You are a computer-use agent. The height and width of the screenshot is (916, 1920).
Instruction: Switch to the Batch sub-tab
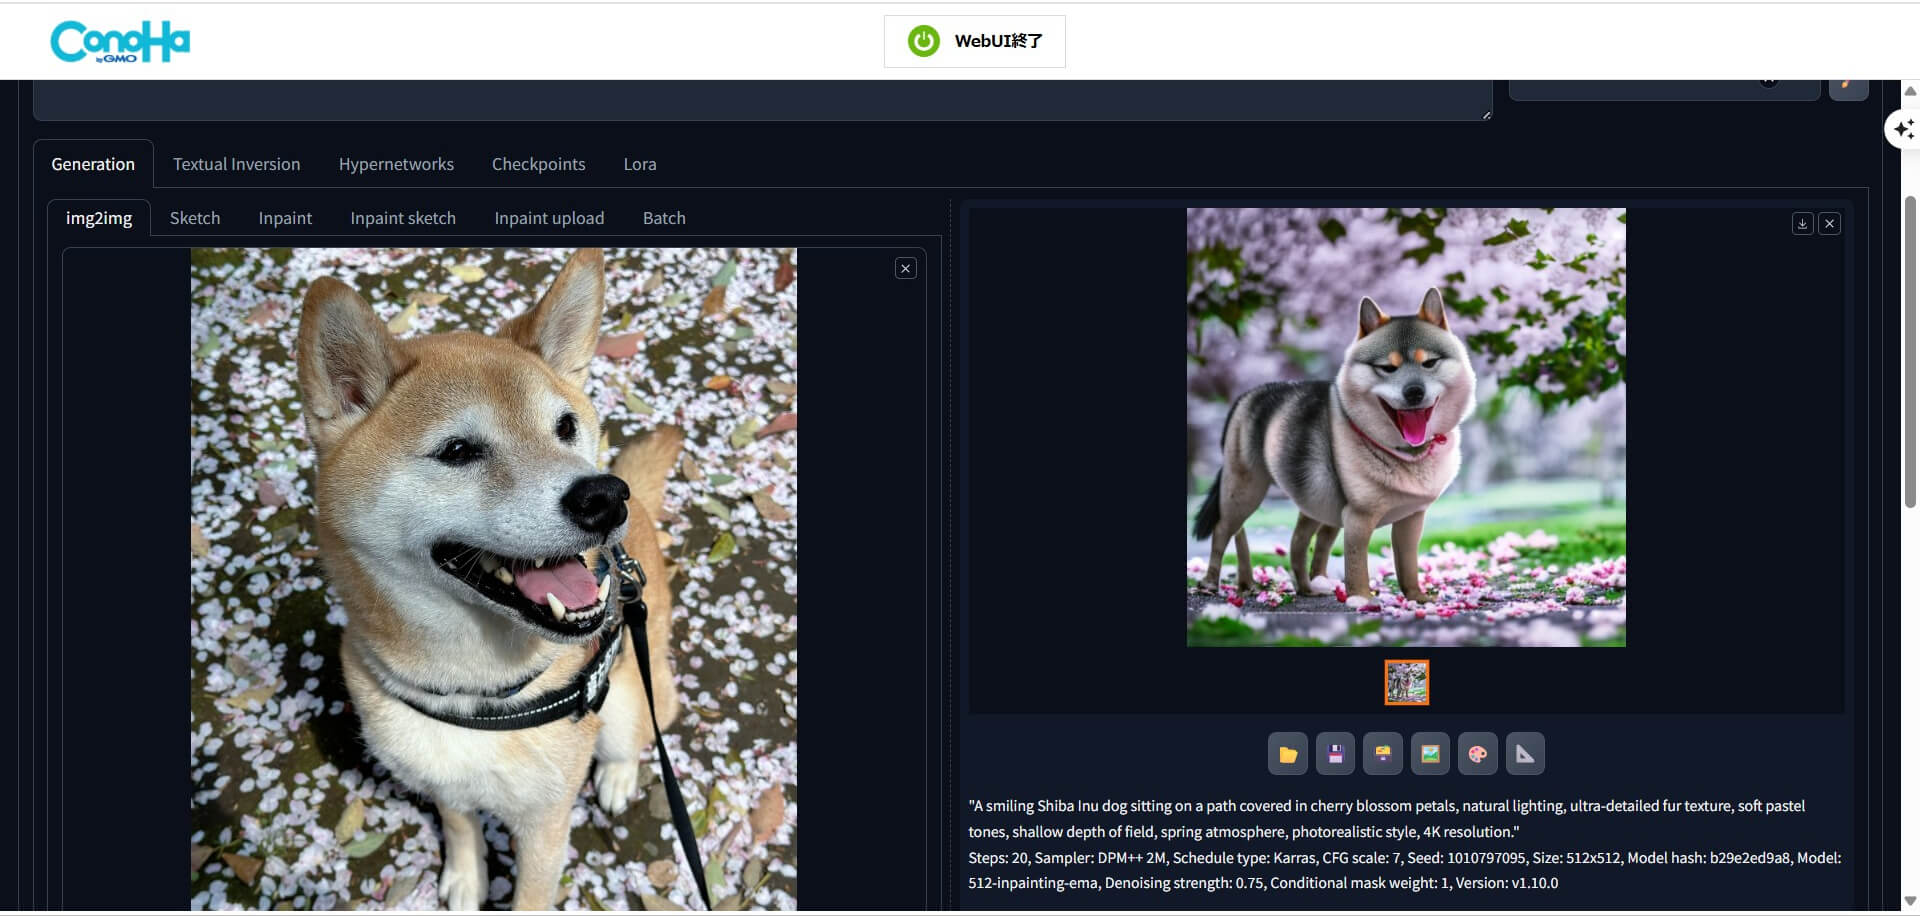(664, 218)
